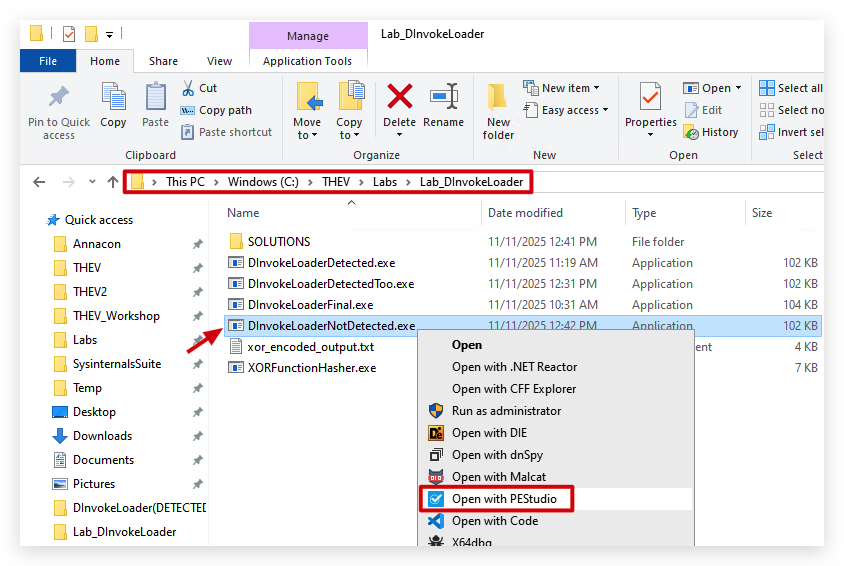This screenshot has width=844, height=566.
Task: Open the New item dropdown
Action: click(x=562, y=88)
